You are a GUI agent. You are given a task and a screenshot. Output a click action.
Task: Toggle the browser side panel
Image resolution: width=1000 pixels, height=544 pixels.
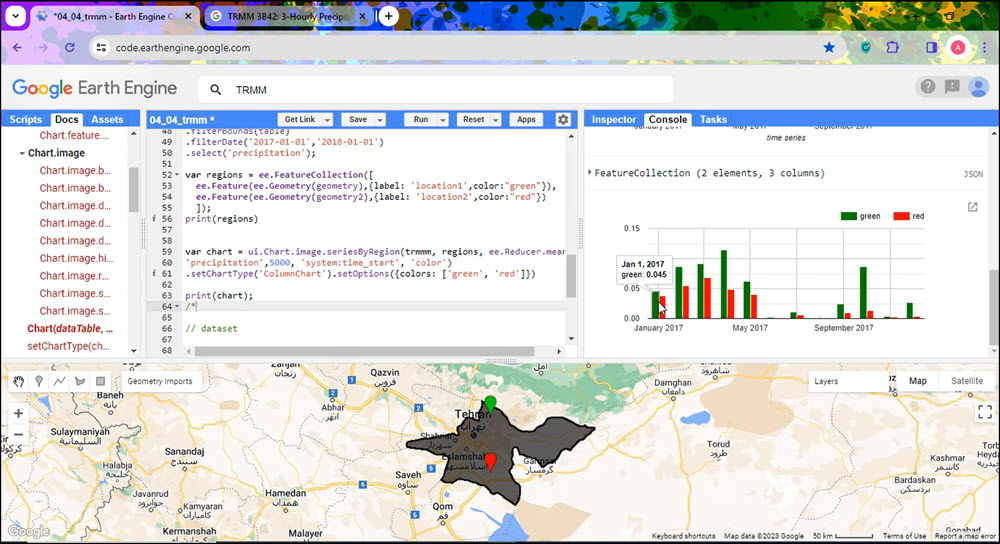[x=931, y=47]
